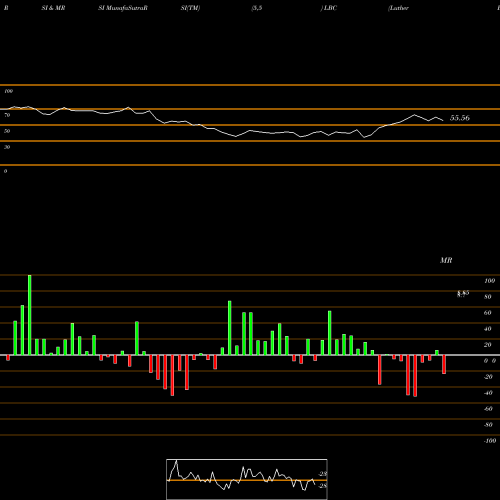500x500 pixels.
Task: Click the 40 label on MR right axis
Action: pyautogui.click(x=488, y=329)
